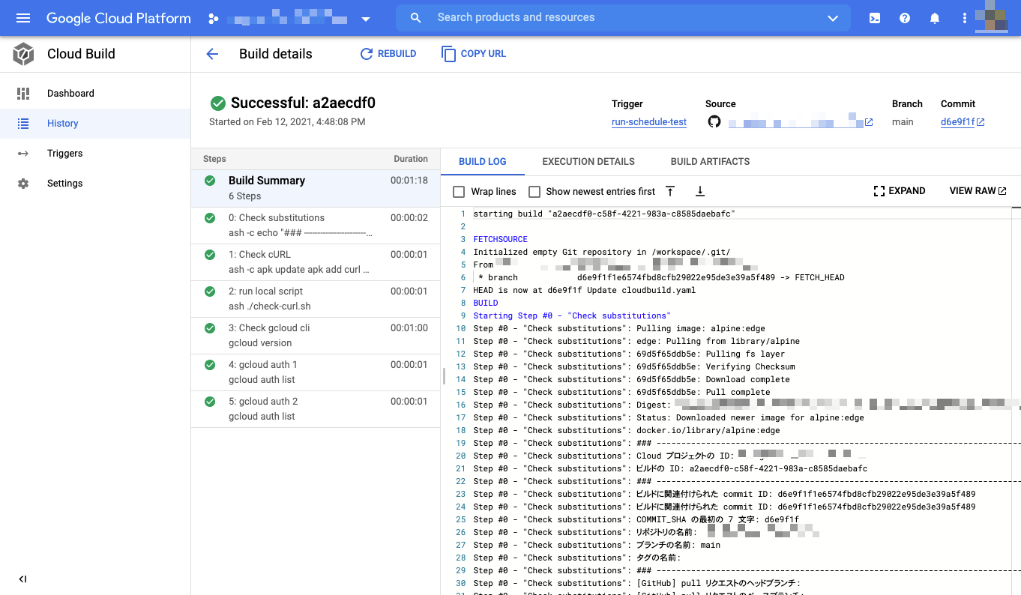
Task: Open the Help question mark icon
Action: (x=904, y=18)
